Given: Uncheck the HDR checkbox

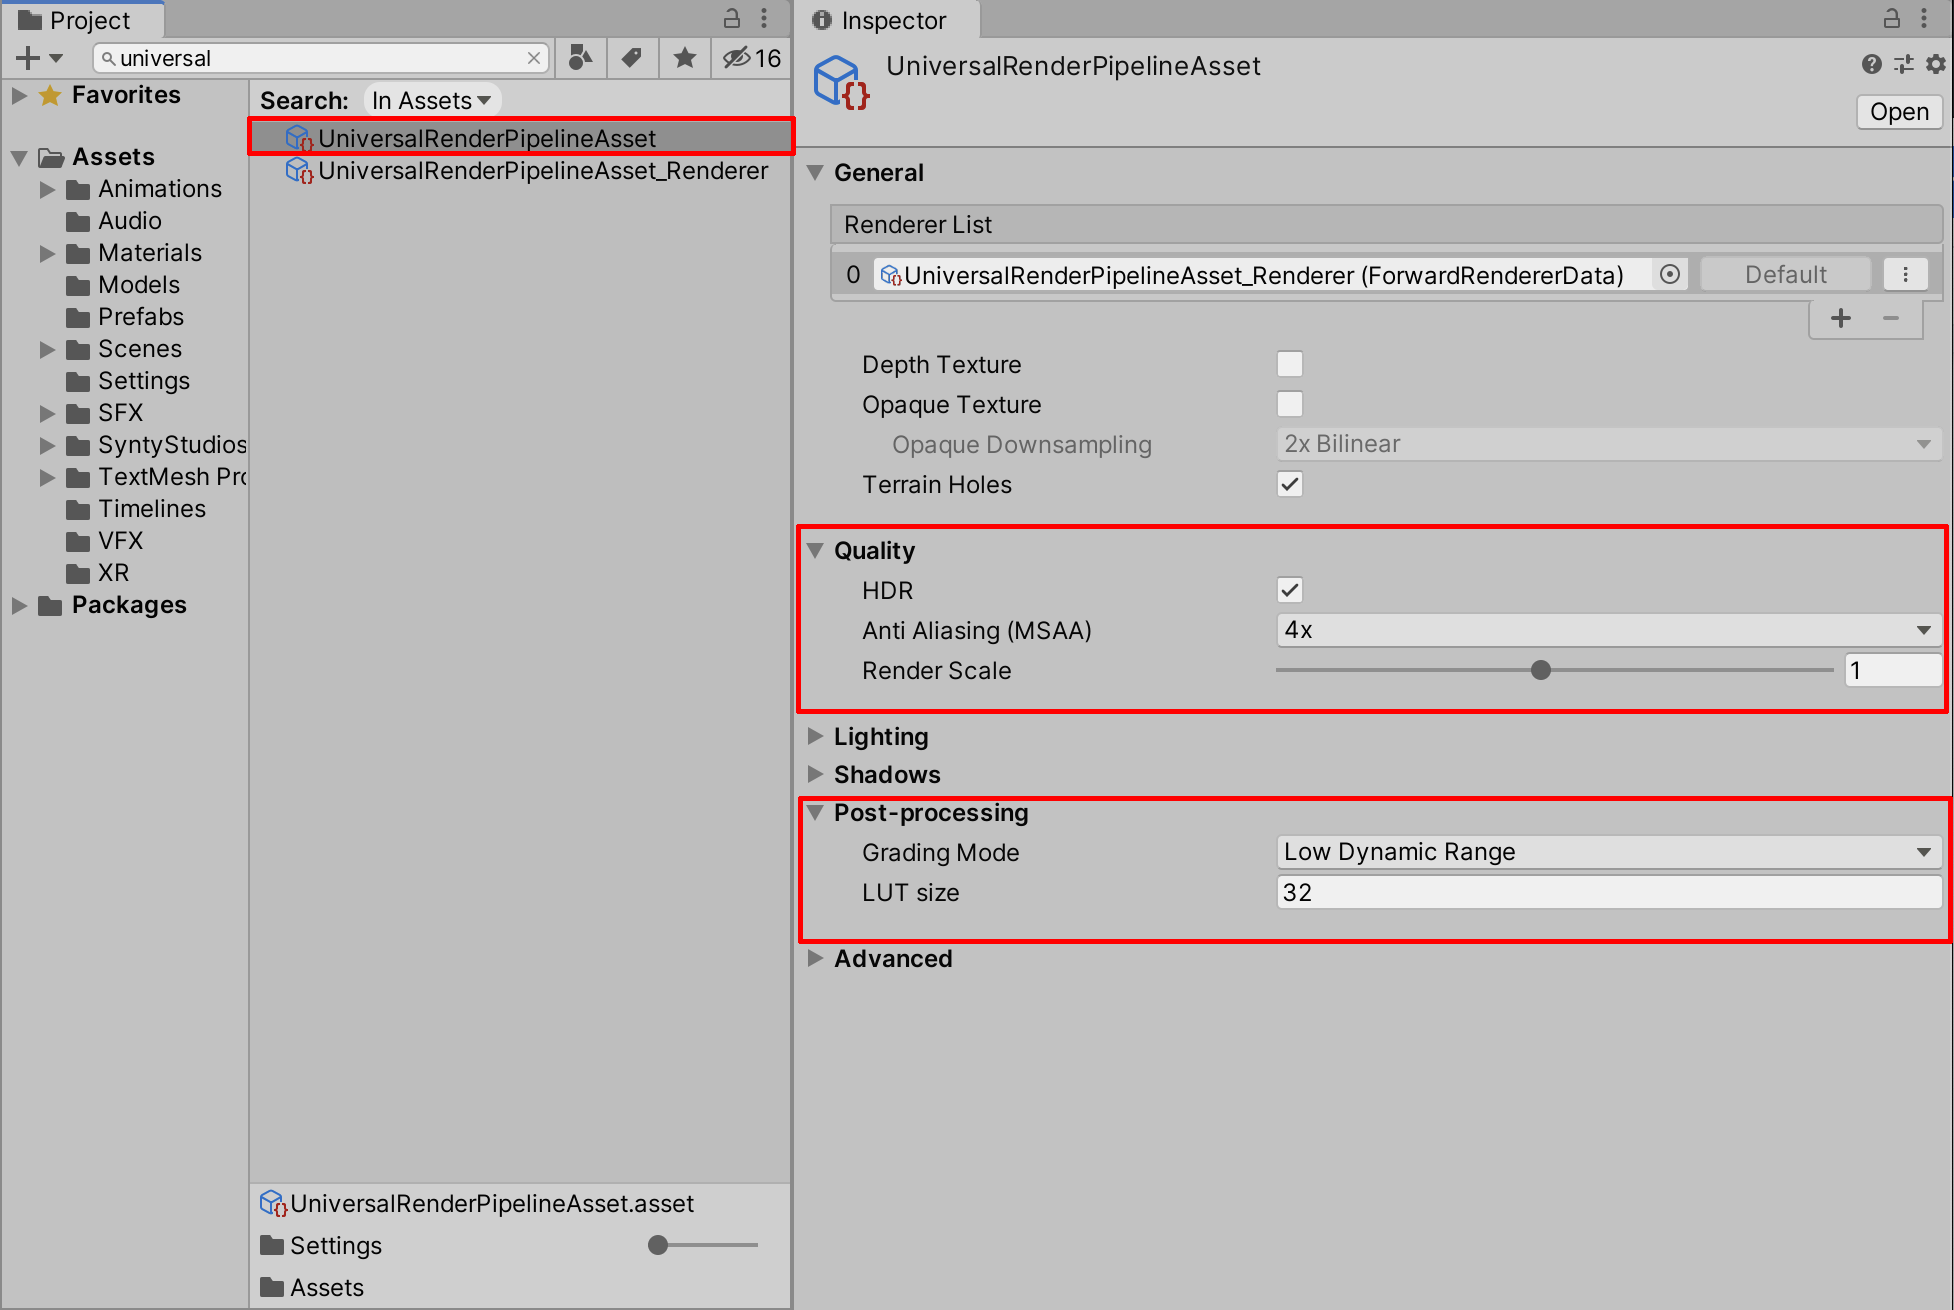Looking at the screenshot, I should pyautogui.click(x=1290, y=590).
